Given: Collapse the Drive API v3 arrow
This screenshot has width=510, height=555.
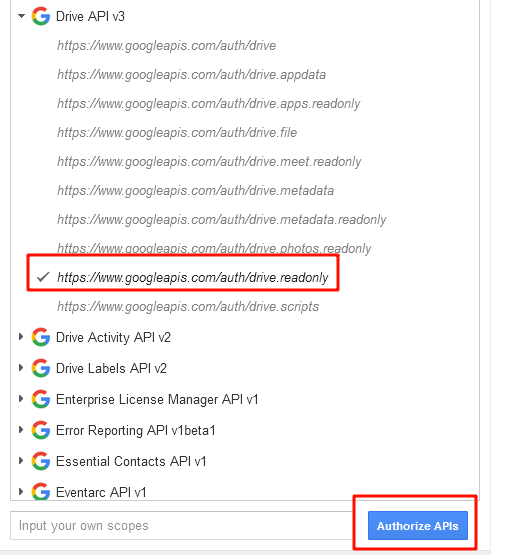Looking at the screenshot, I should 22,16.
